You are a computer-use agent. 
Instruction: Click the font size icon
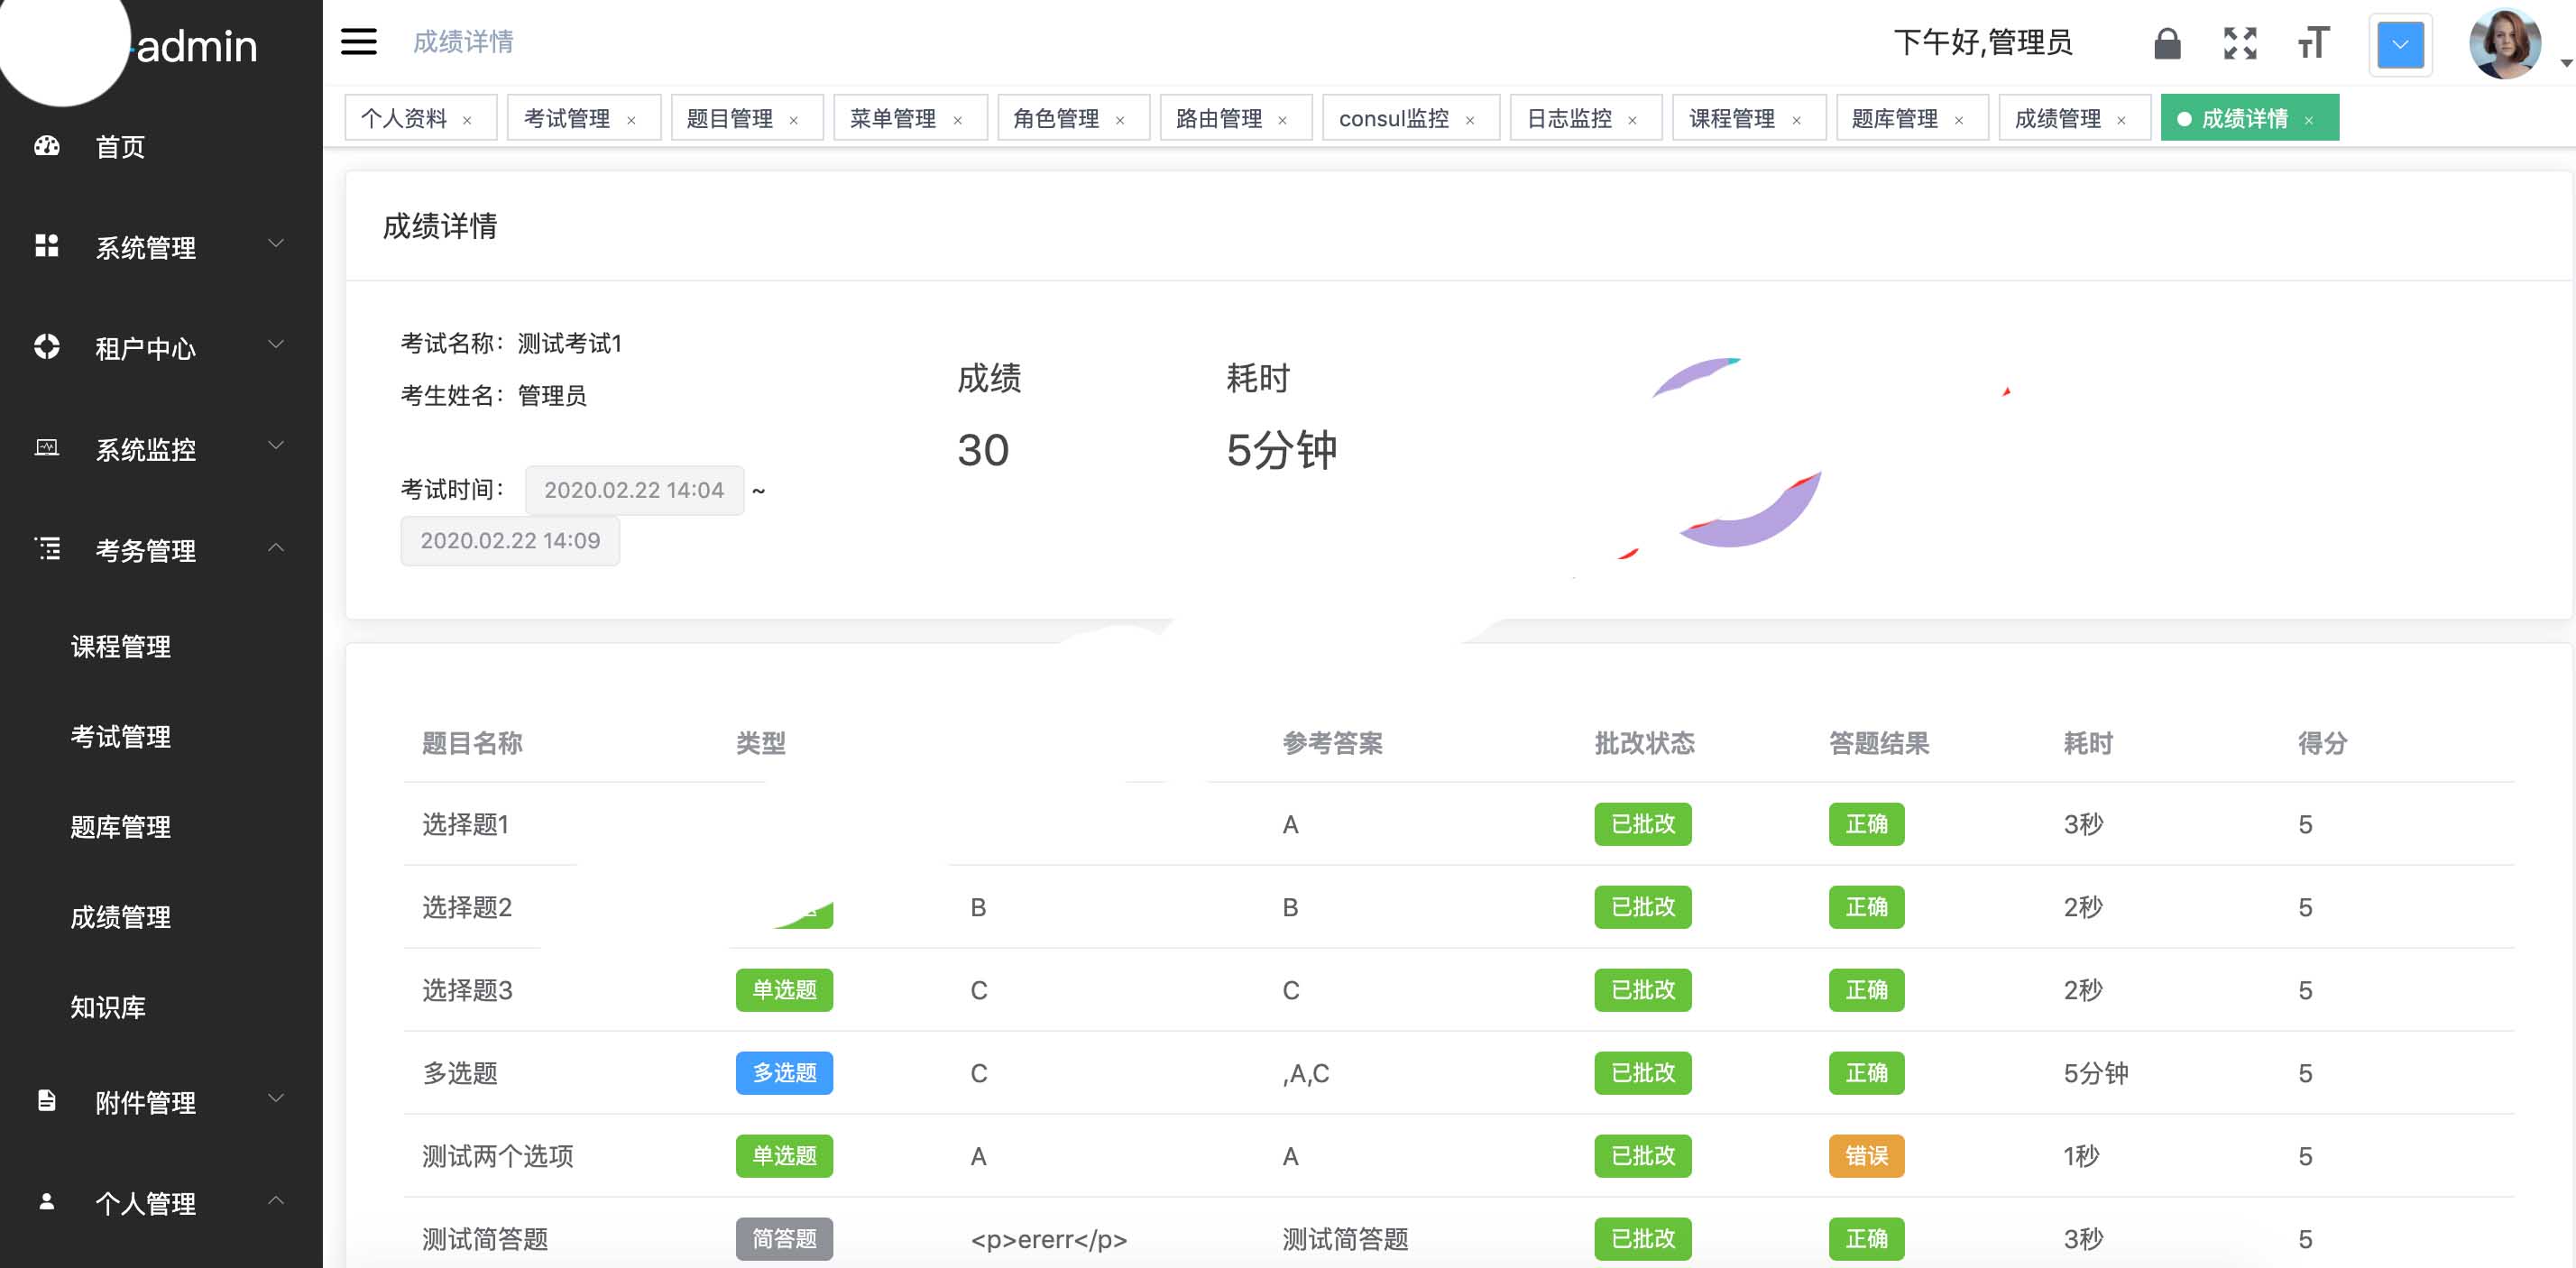[x=2313, y=44]
